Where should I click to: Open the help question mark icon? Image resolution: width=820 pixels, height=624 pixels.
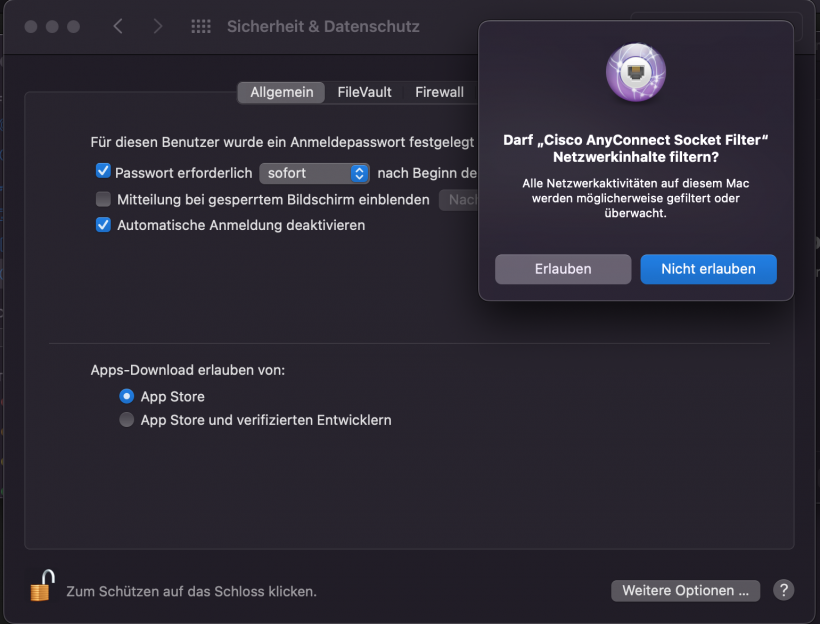(784, 591)
